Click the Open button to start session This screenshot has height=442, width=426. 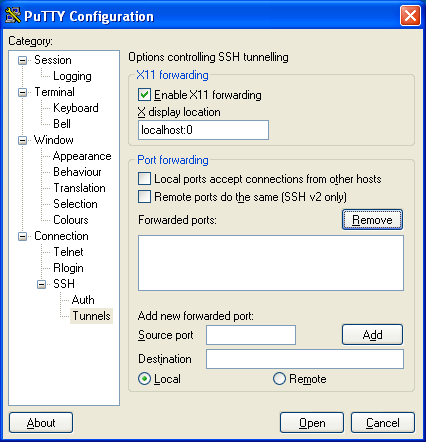(312, 423)
